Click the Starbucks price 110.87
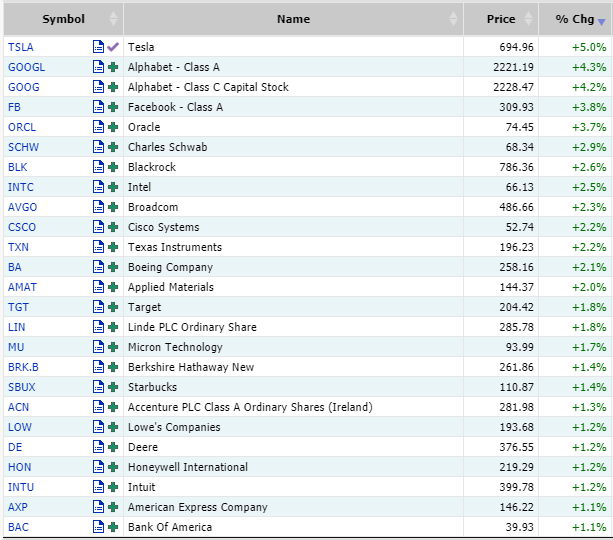 click(516, 387)
